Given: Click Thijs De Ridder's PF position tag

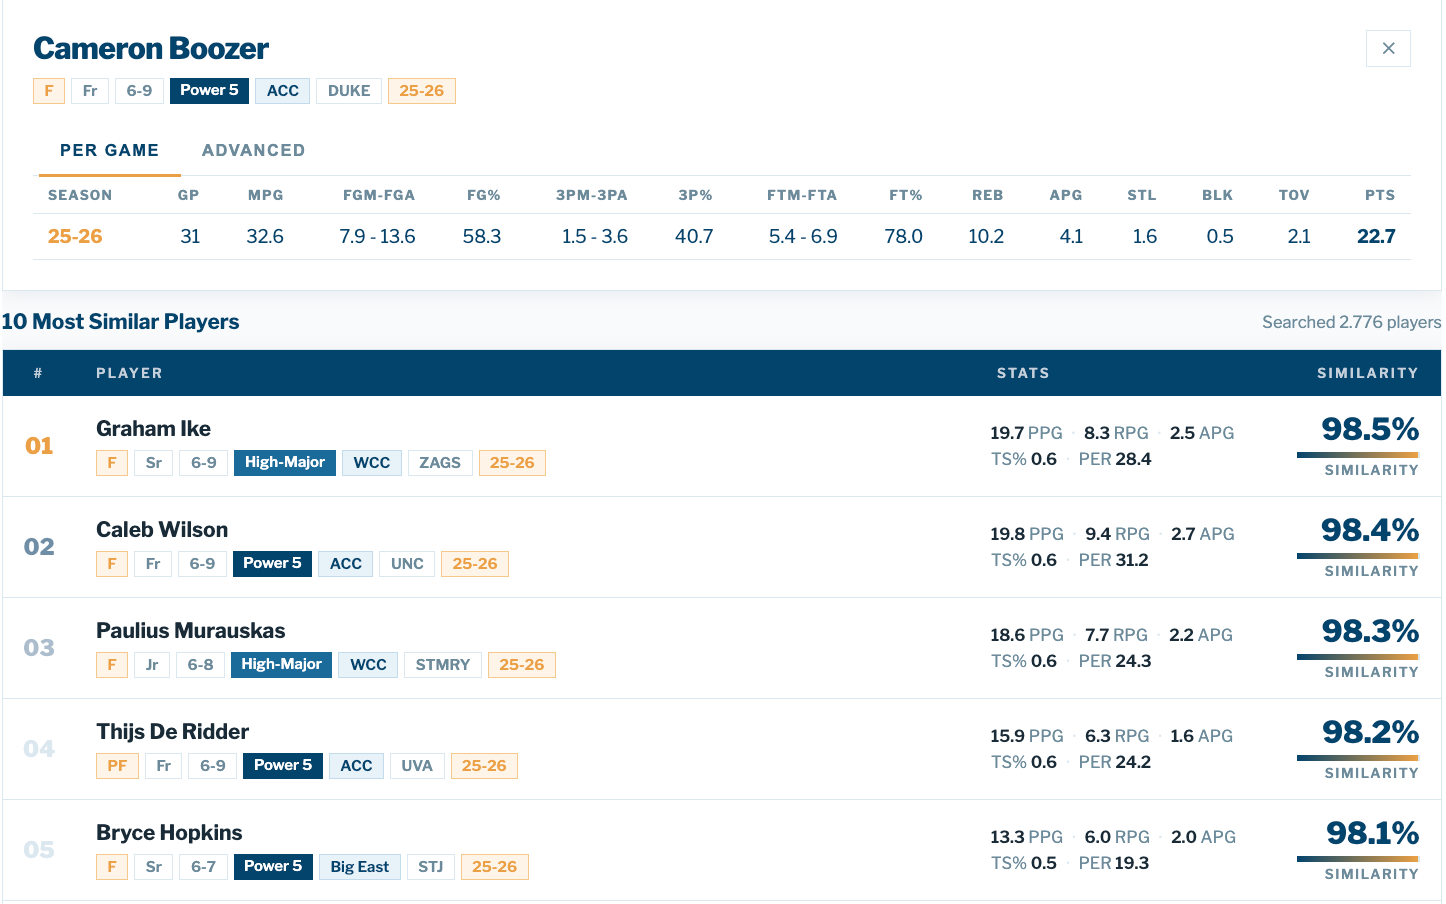Looking at the screenshot, I should (117, 766).
